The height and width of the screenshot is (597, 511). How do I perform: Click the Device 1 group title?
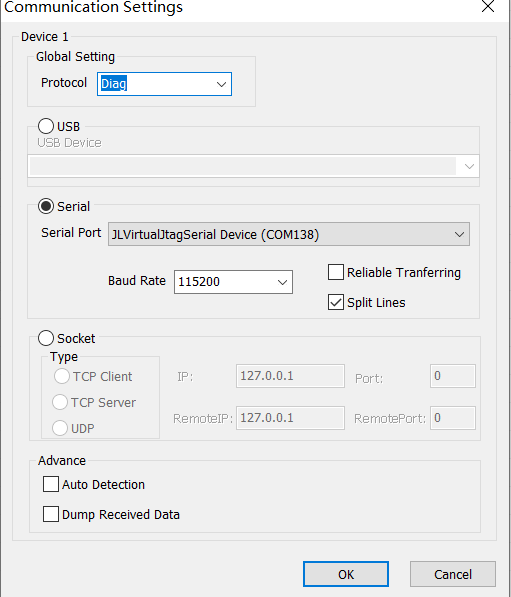pyautogui.click(x=45, y=37)
